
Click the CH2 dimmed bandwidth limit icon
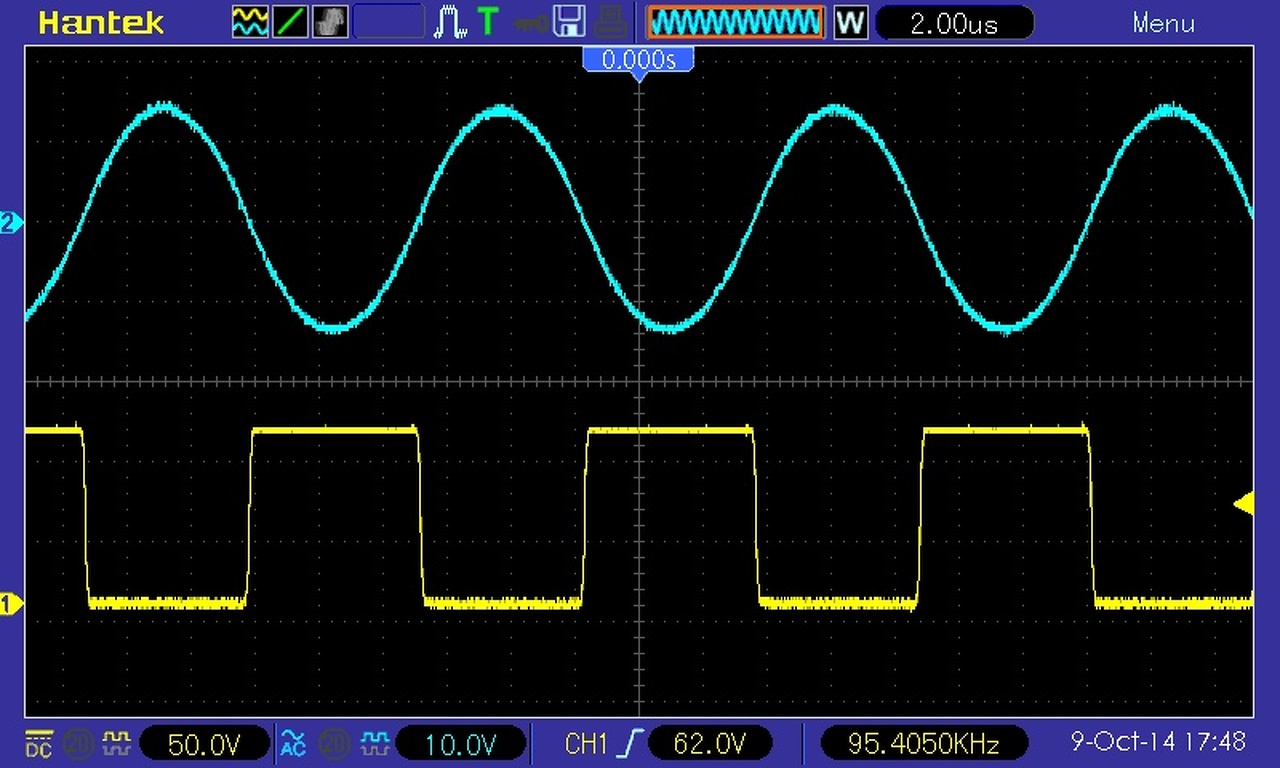[334, 743]
